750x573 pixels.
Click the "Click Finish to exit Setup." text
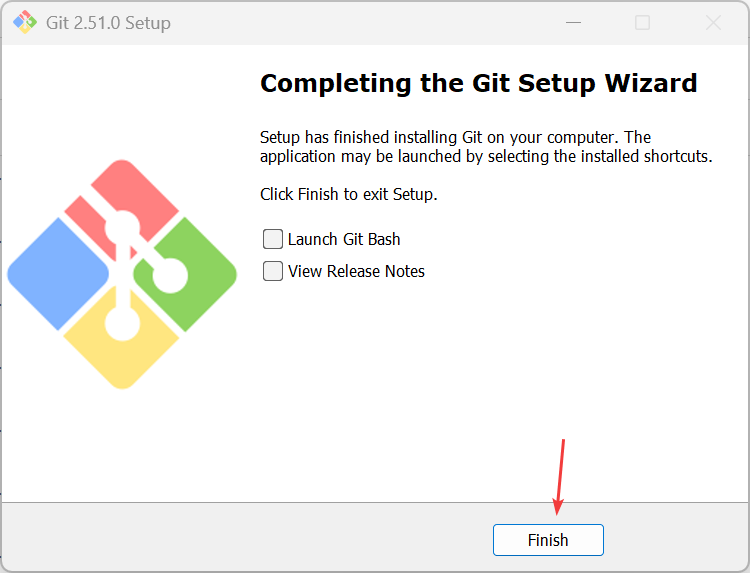point(348,194)
